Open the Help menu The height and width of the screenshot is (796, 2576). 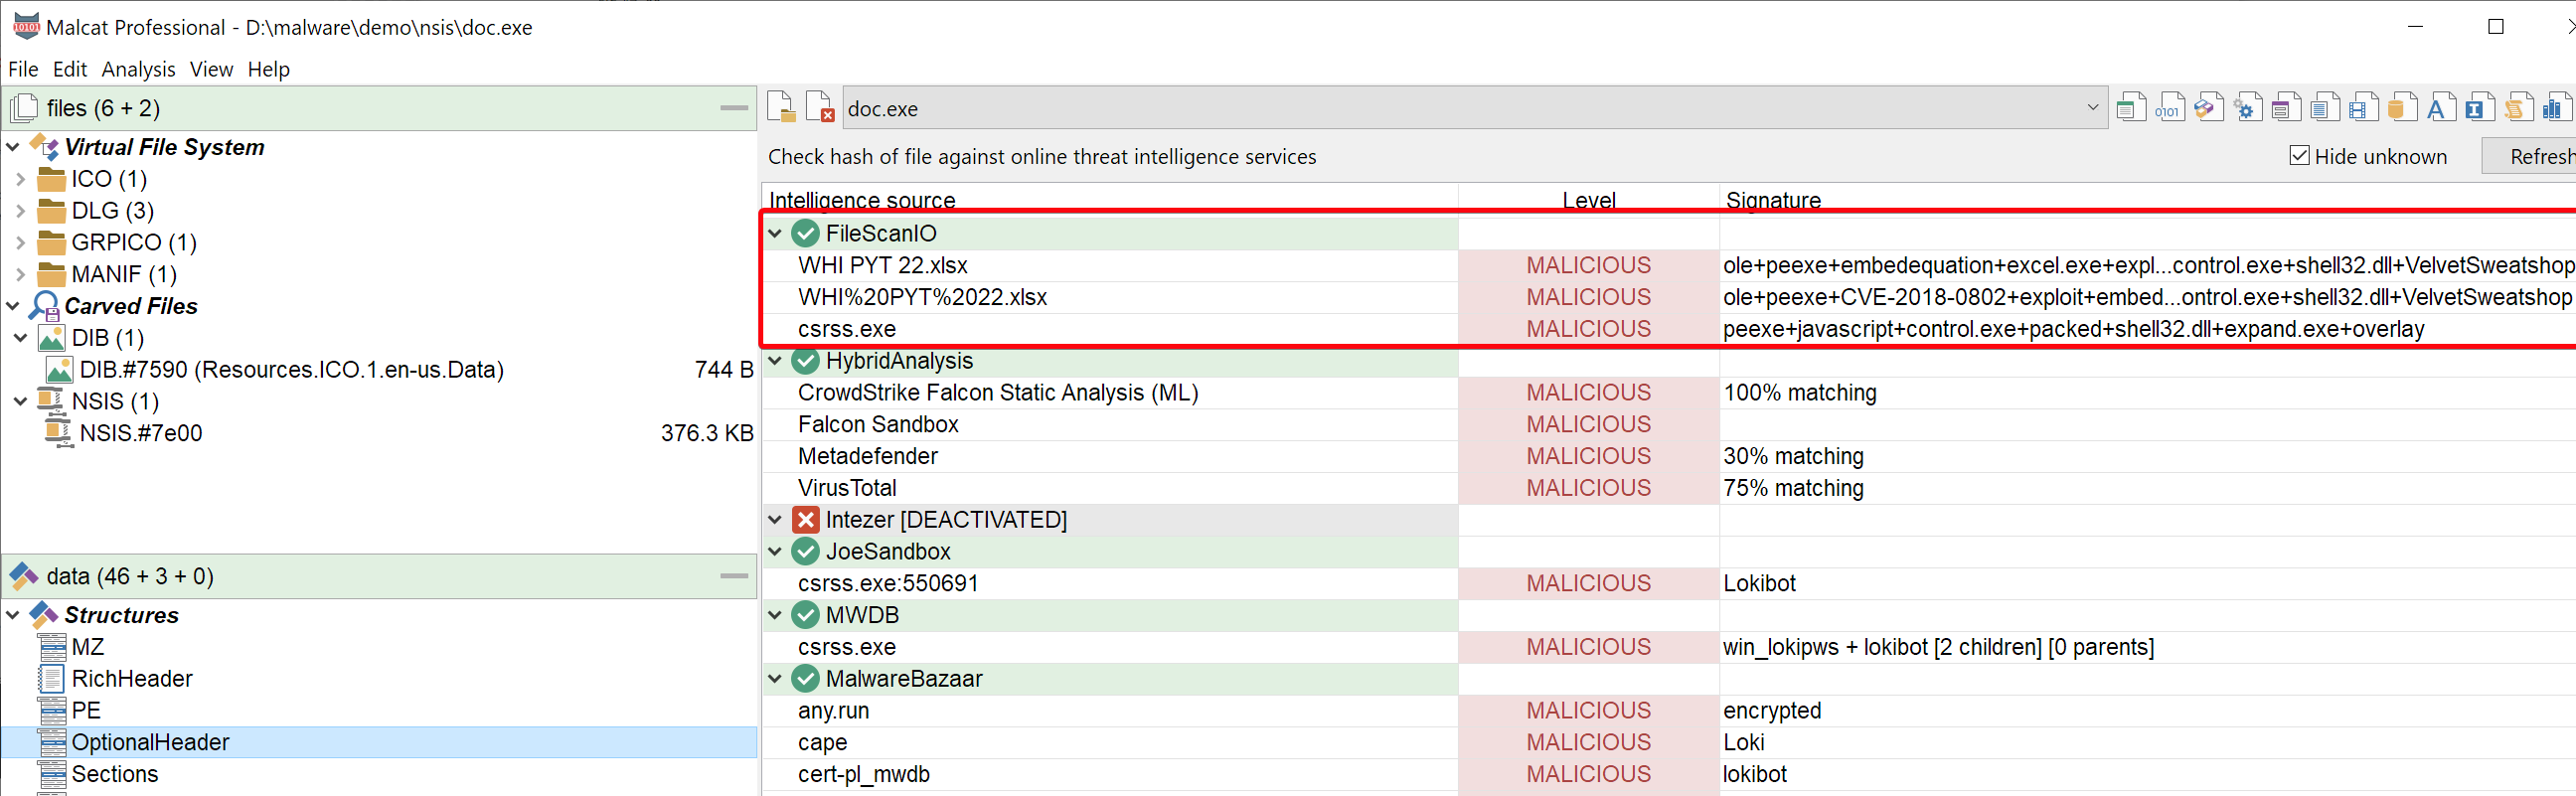[268, 69]
